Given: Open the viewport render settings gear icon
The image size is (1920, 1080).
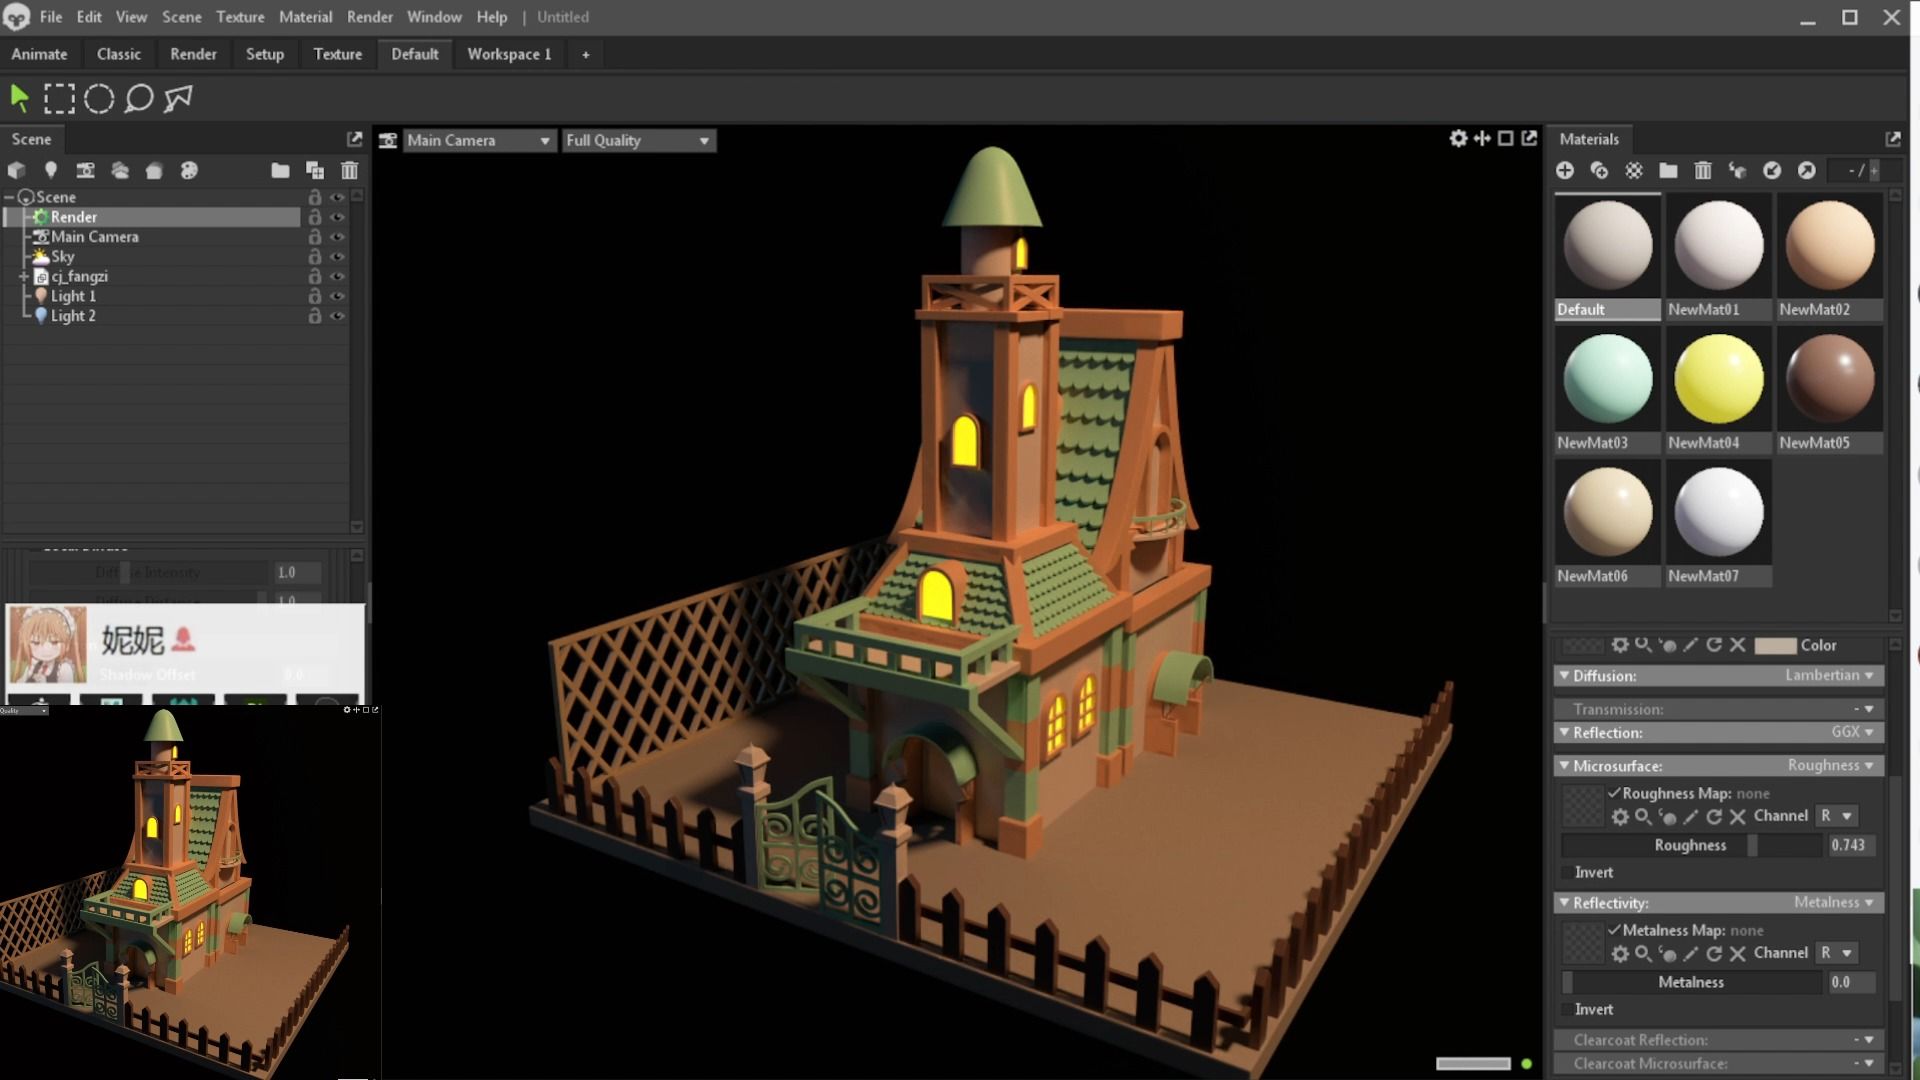Looking at the screenshot, I should click(x=1458, y=140).
